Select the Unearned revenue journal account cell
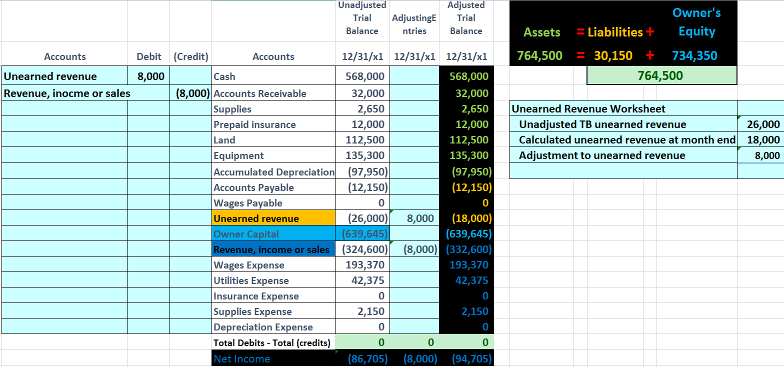 point(64,76)
